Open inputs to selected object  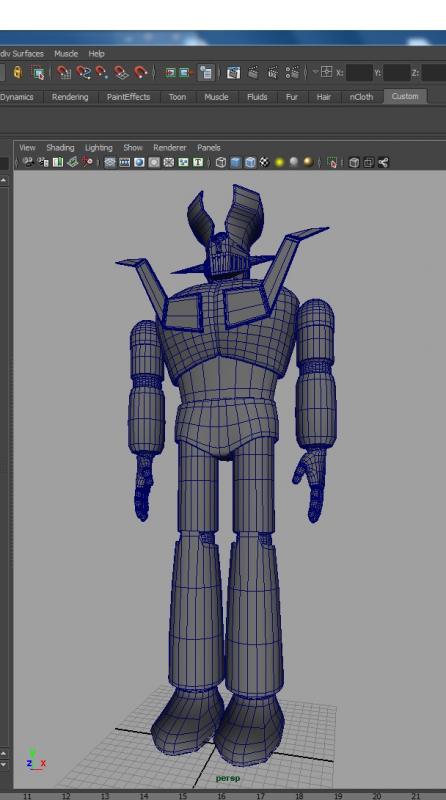(x=170, y=73)
